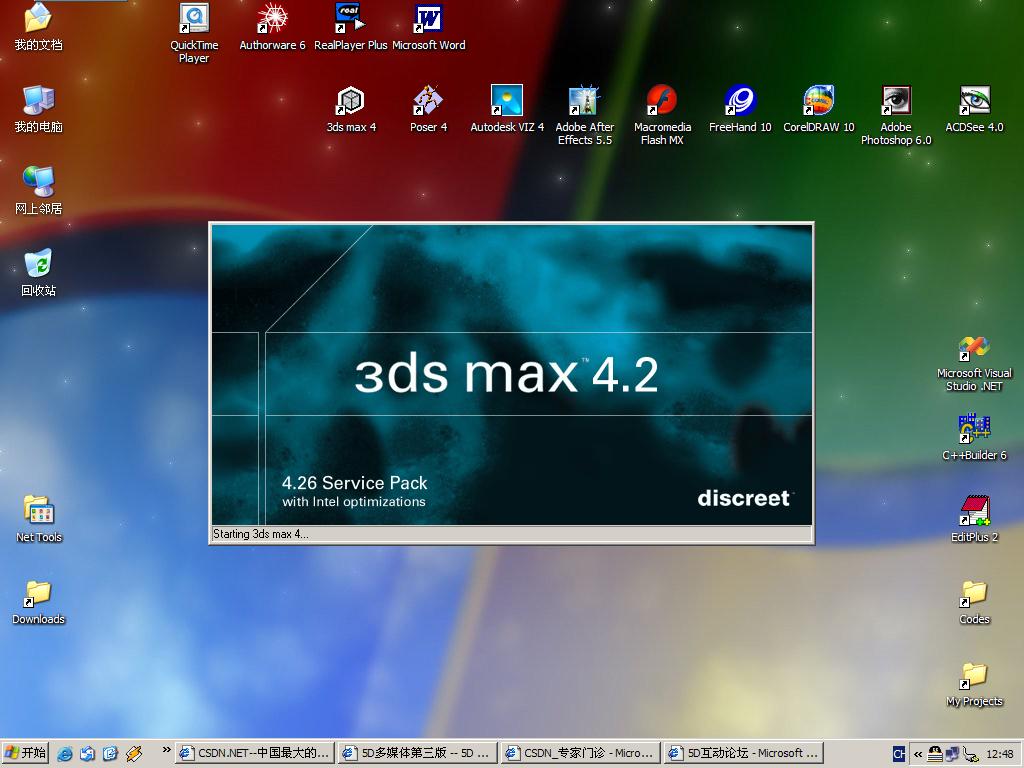Viewport: 1024px width, 768px height.
Task: Launch RealPlayer Plus shortcut
Action: click(x=350, y=18)
